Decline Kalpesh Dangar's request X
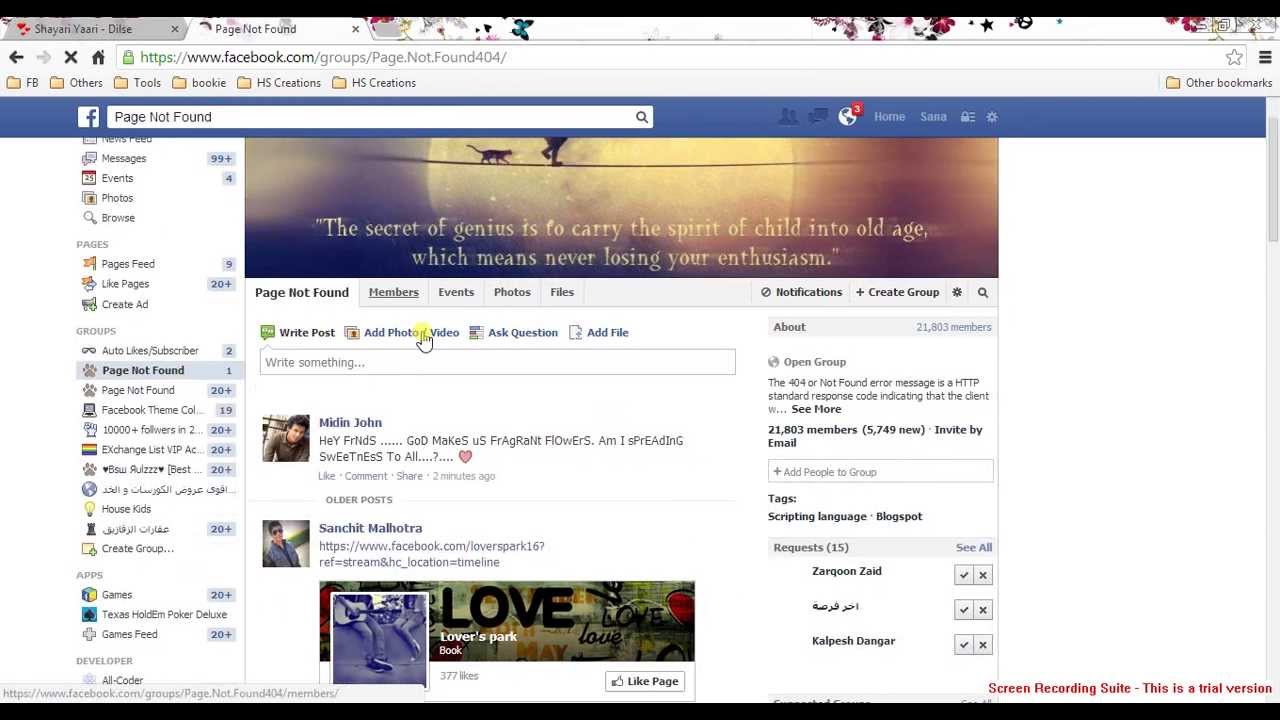Viewport: 1280px width, 720px height. click(983, 645)
